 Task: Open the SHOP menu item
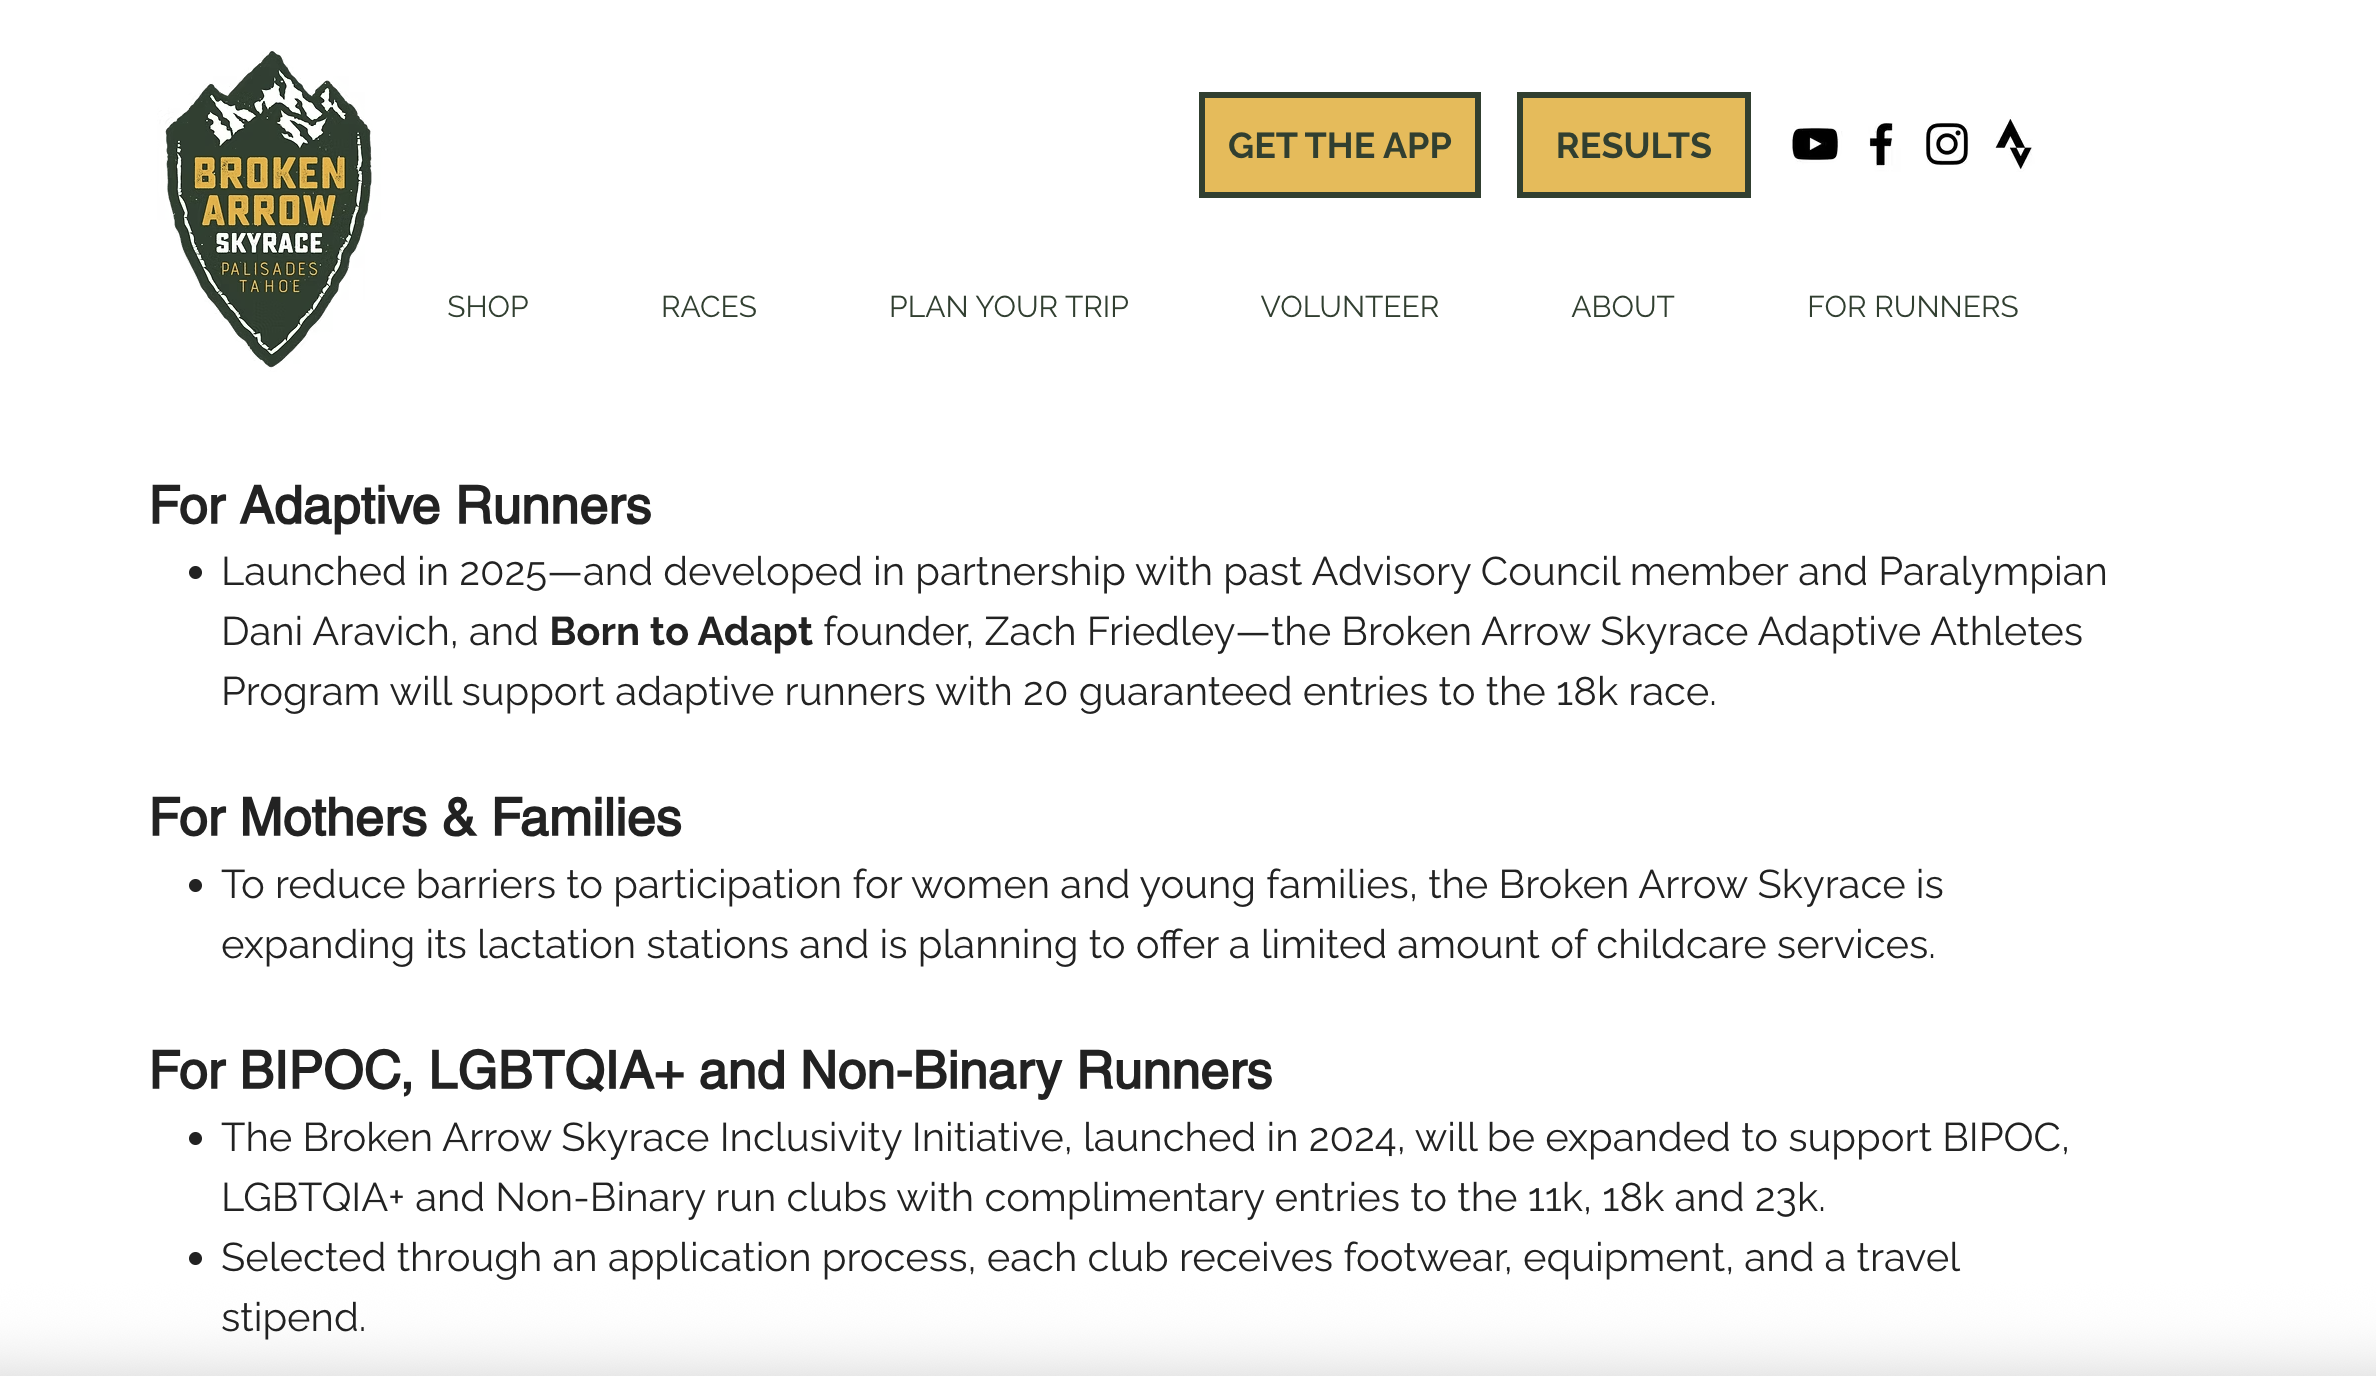[487, 306]
